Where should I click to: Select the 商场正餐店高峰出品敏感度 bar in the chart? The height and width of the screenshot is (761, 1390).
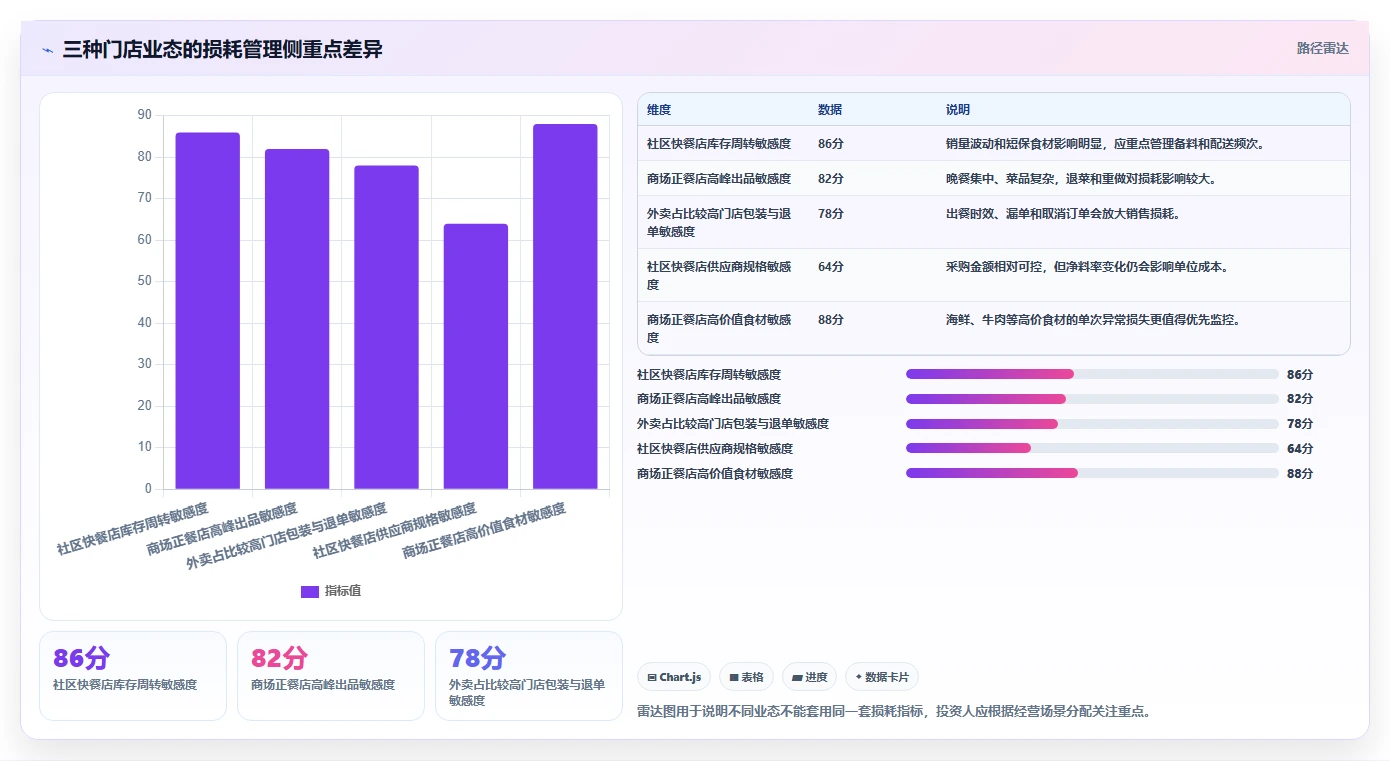click(x=297, y=319)
